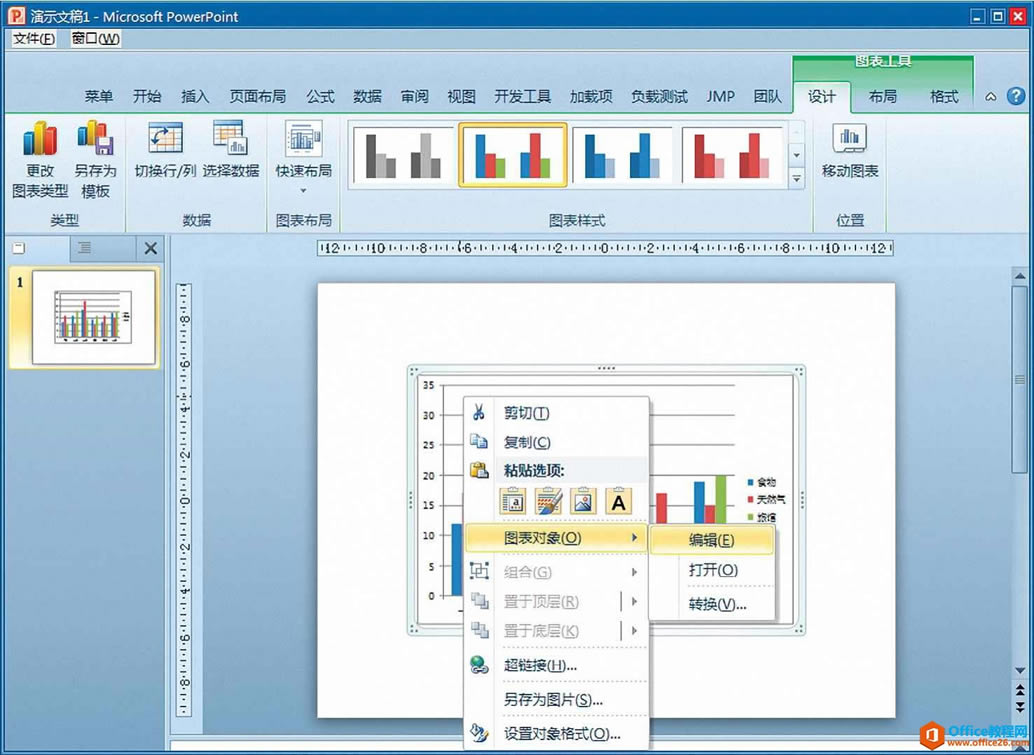
Task: Open the Data (数据) ribbon tab
Action: [367, 96]
